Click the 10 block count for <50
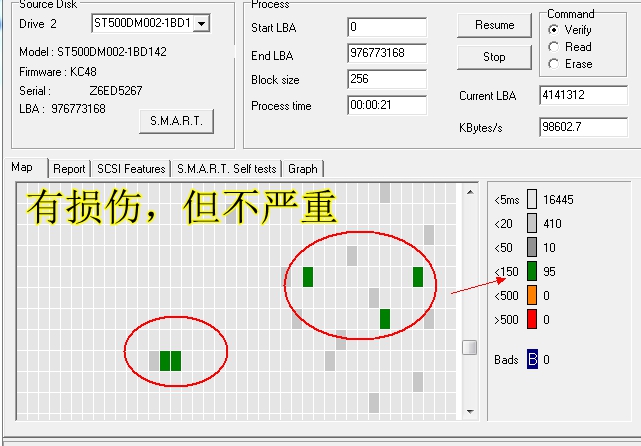Screen dimensions: 641x446 [x=549, y=247]
